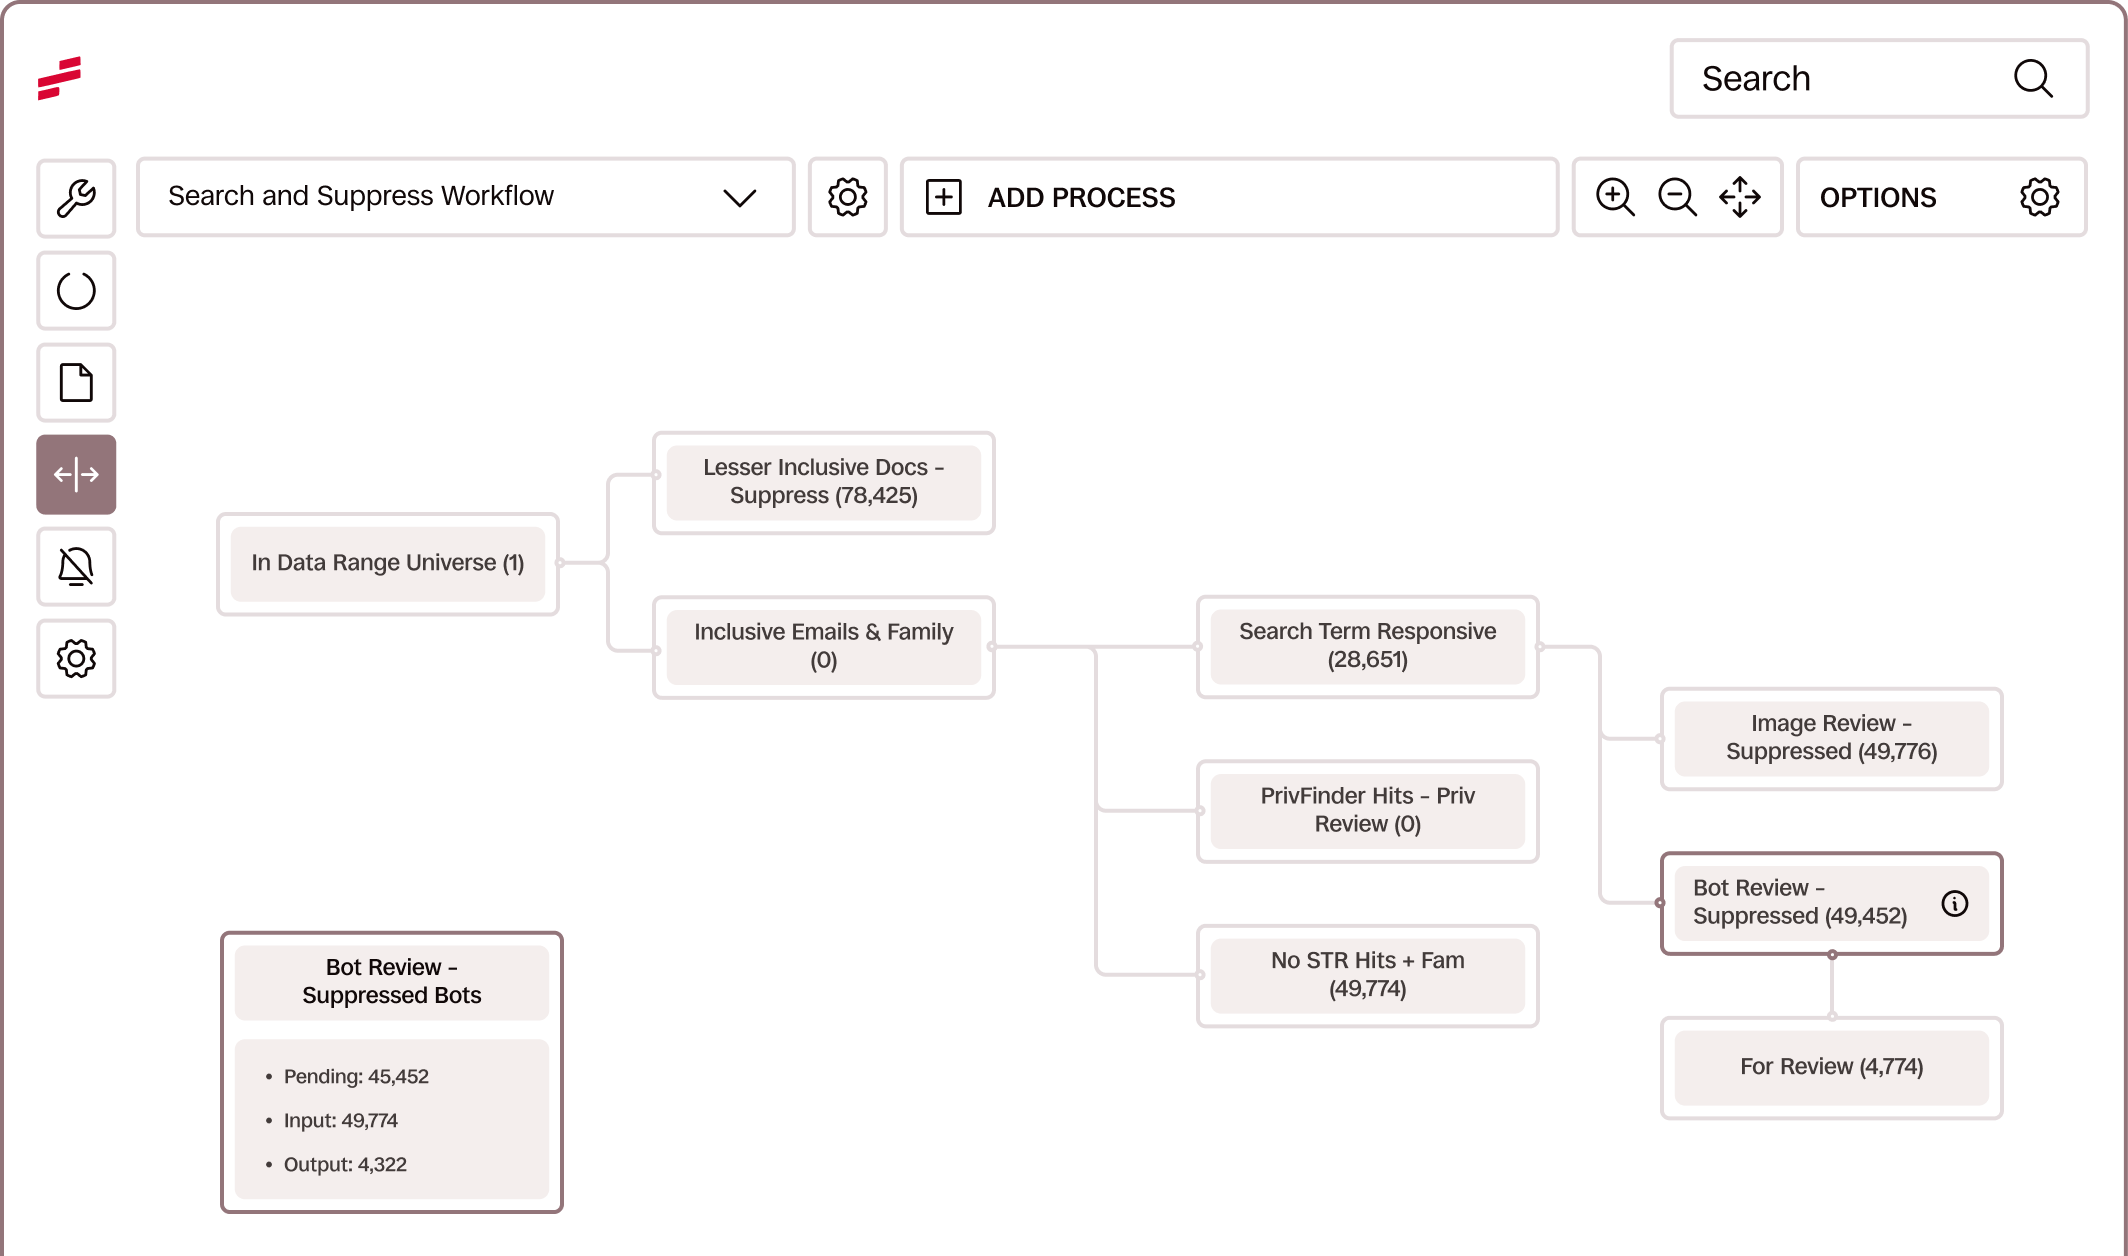Toggle the muted bell notifications icon

[76, 567]
